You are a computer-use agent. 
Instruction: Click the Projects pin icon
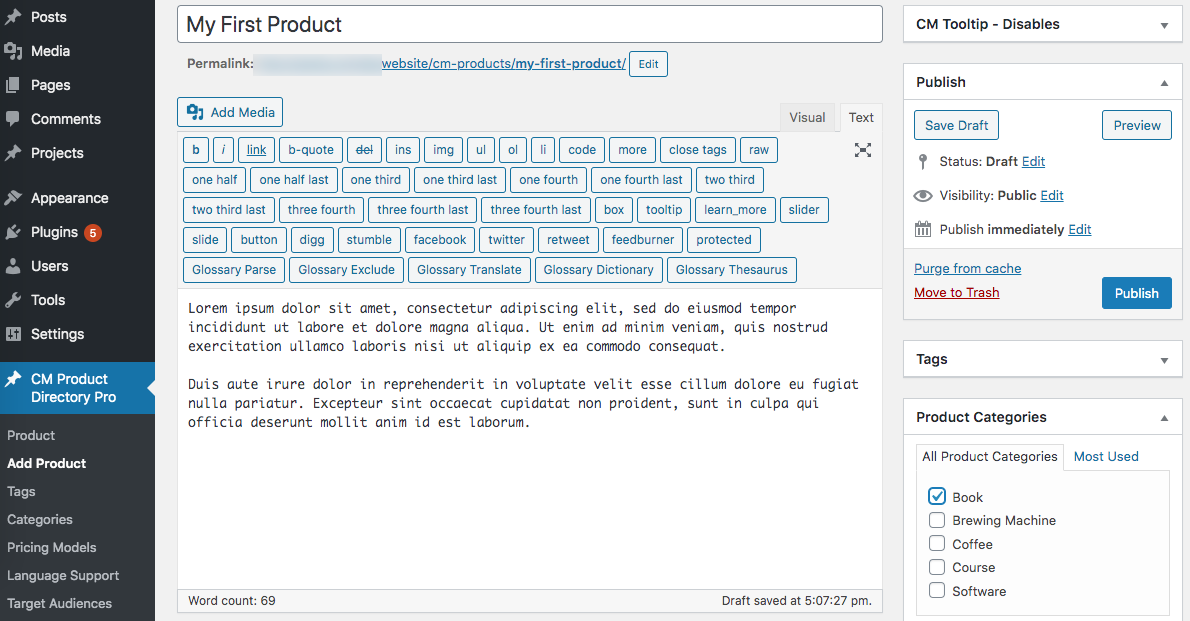pyautogui.click(x=13, y=153)
